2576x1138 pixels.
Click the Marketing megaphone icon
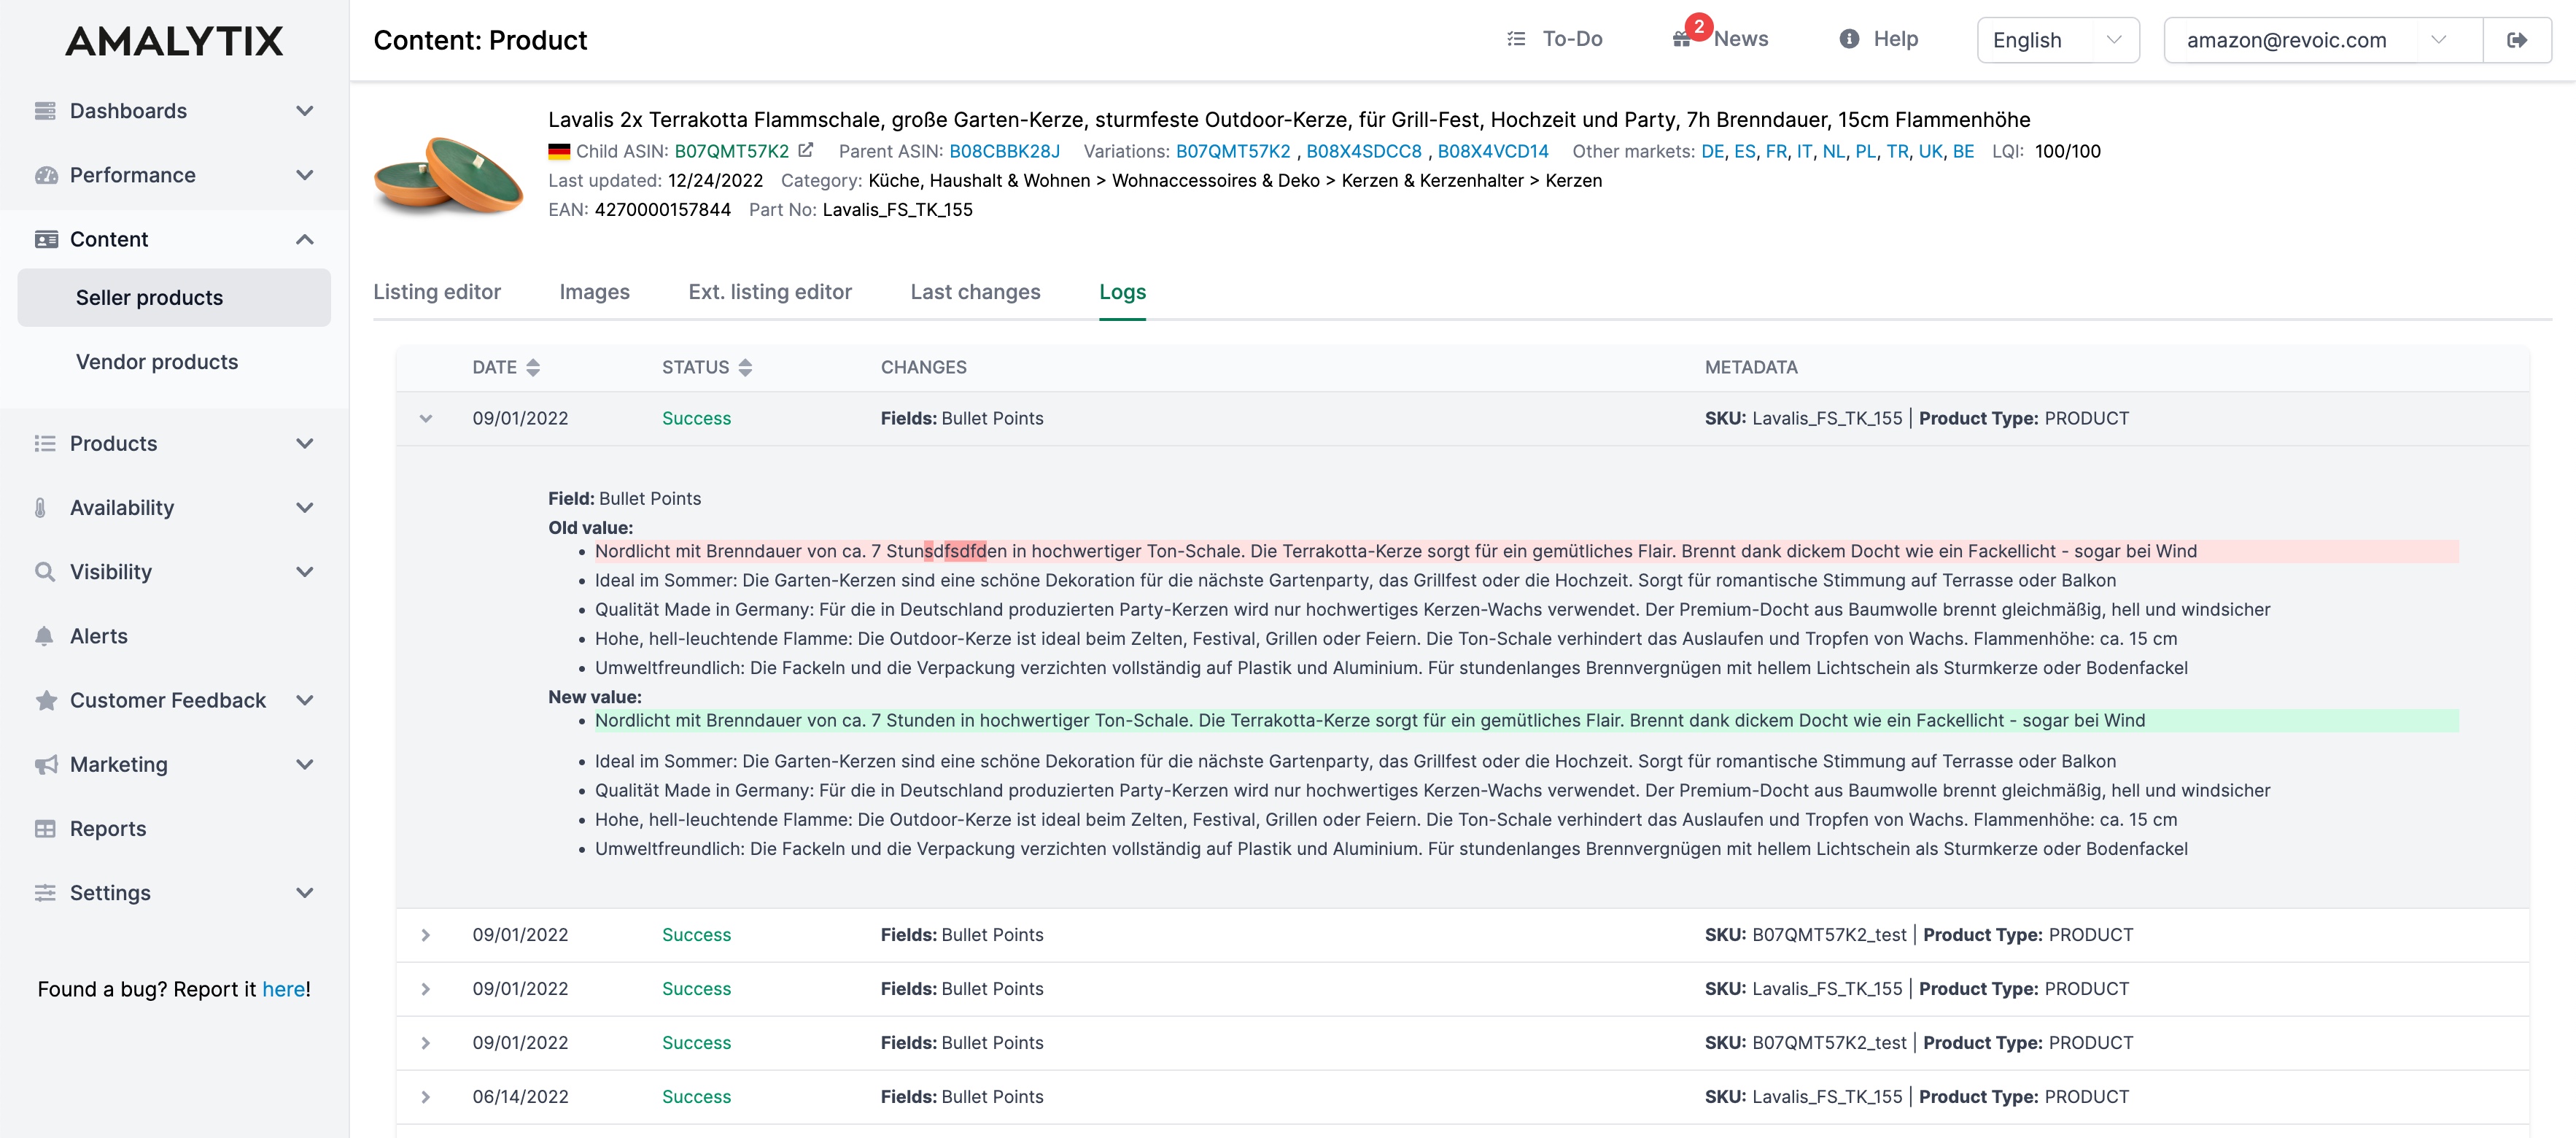(46, 765)
